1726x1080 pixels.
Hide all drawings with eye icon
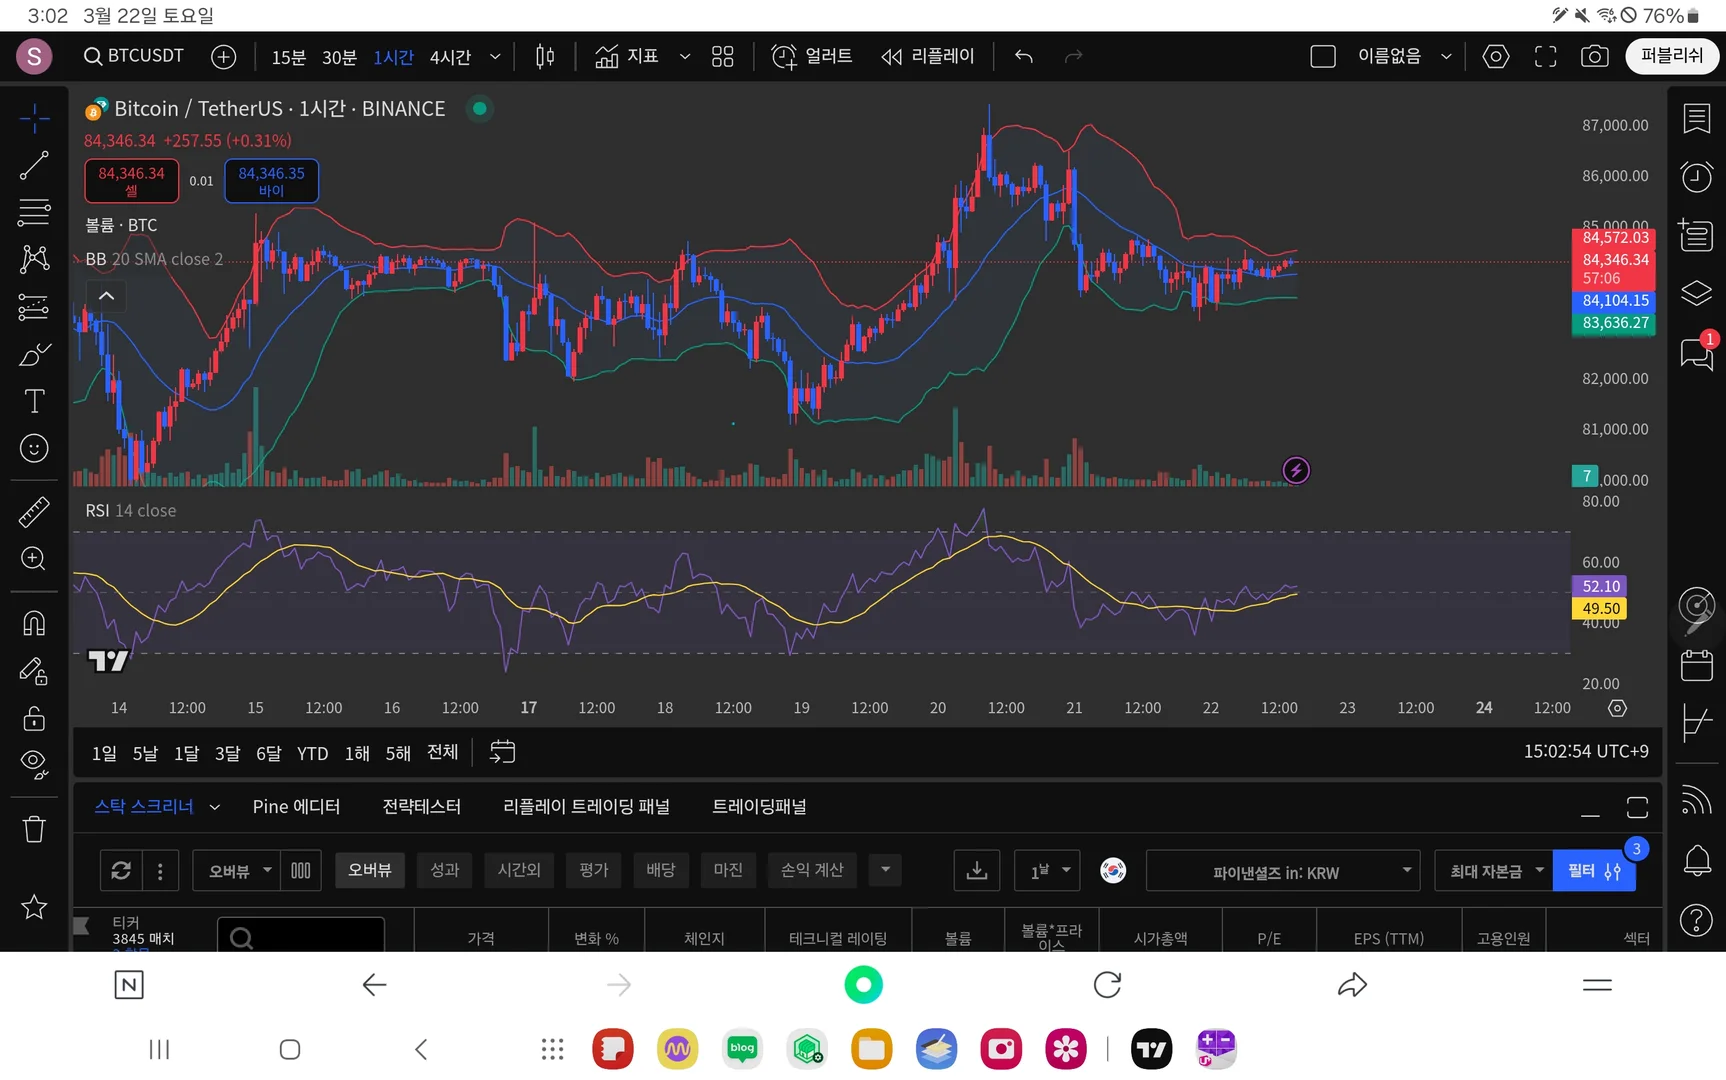pyautogui.click(x=34, y=765)
